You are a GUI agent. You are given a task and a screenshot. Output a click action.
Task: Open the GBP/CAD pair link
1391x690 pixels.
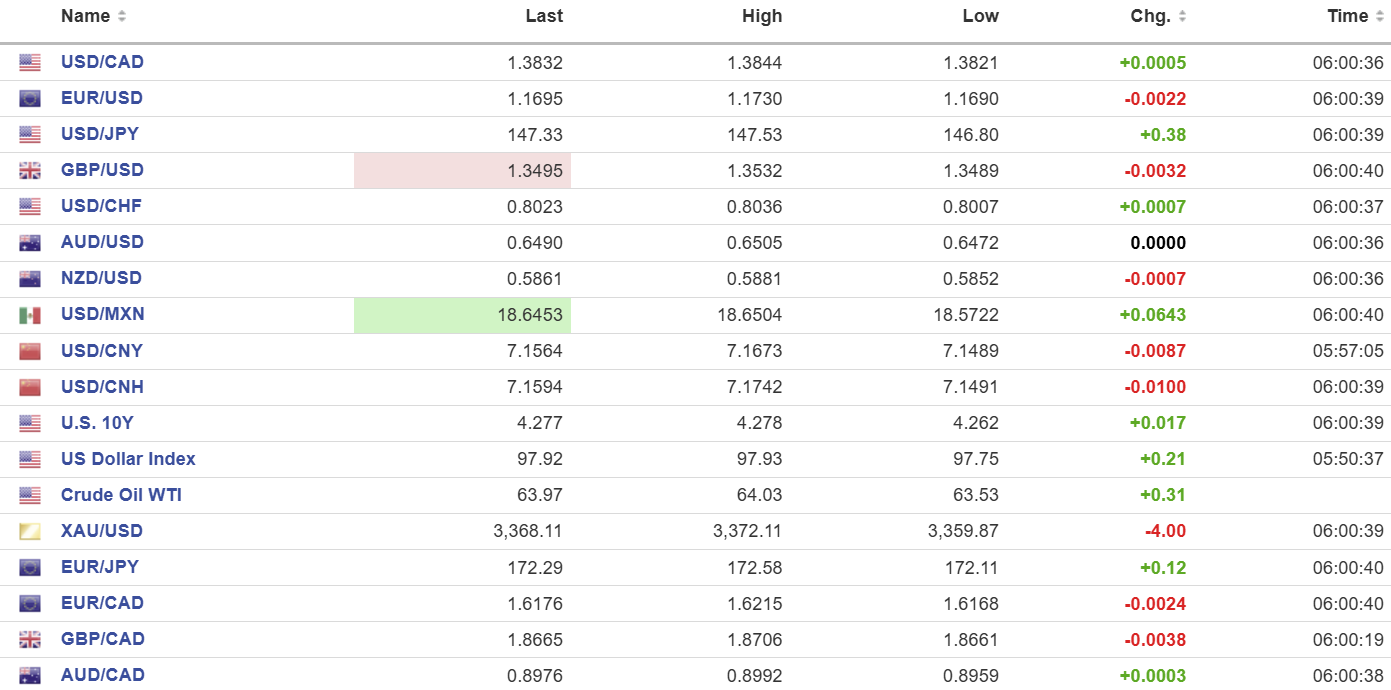tap(103, 639)
